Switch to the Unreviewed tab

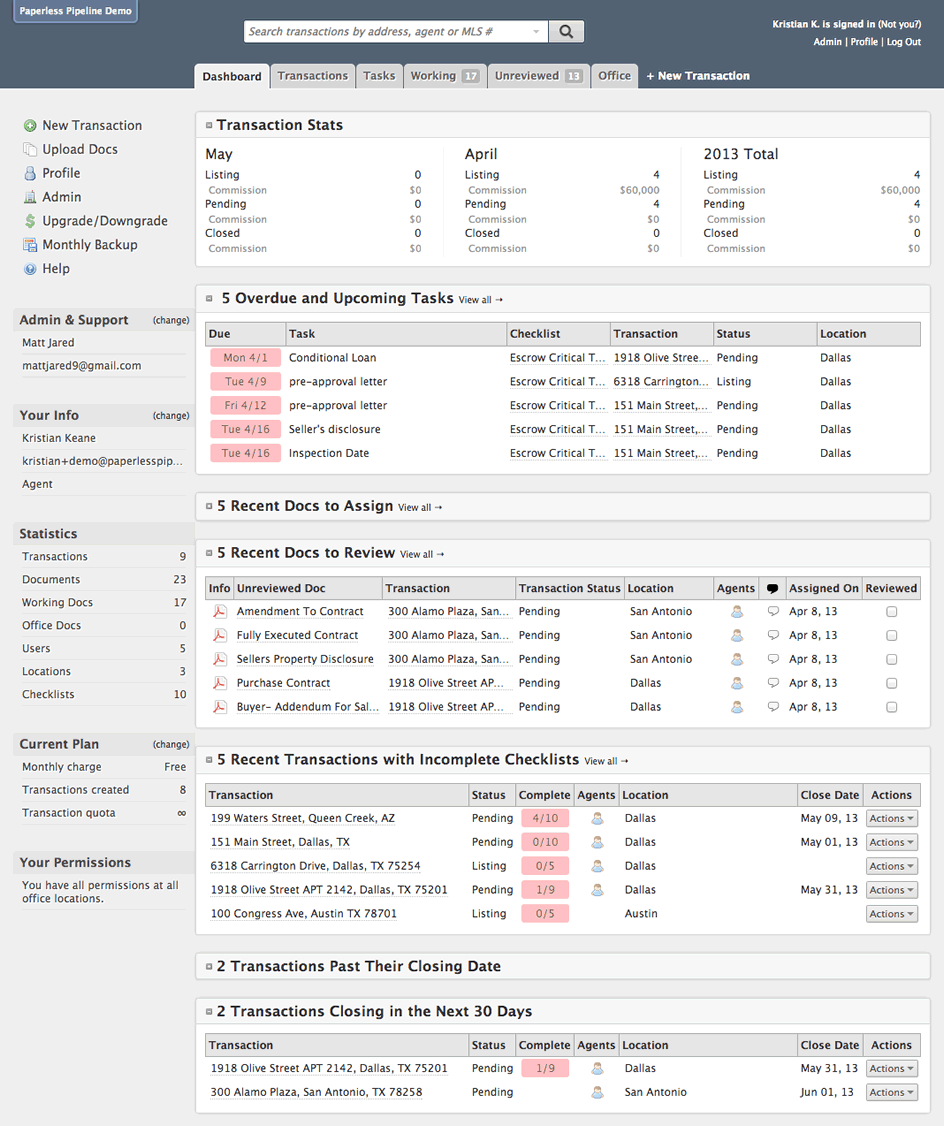pyautogui.click(x=538, y=76)
